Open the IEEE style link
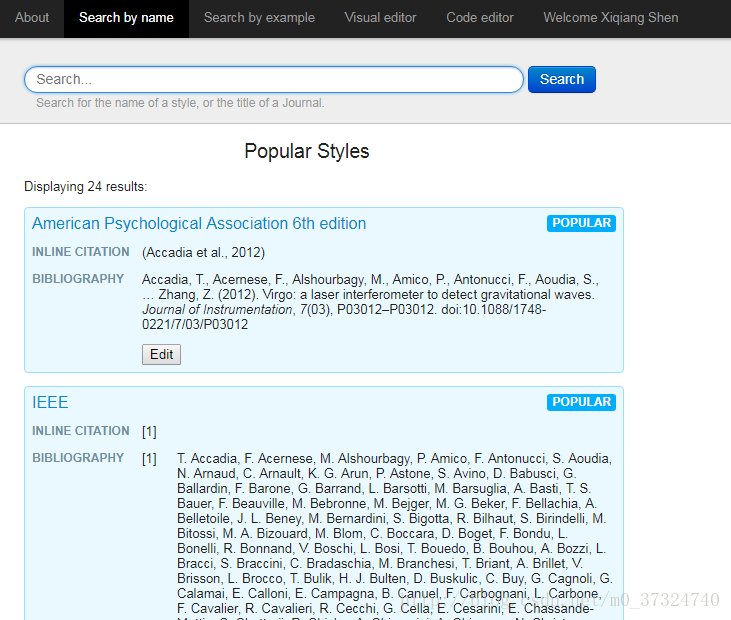The image size is (731, 620). click(x=50, y=402)
